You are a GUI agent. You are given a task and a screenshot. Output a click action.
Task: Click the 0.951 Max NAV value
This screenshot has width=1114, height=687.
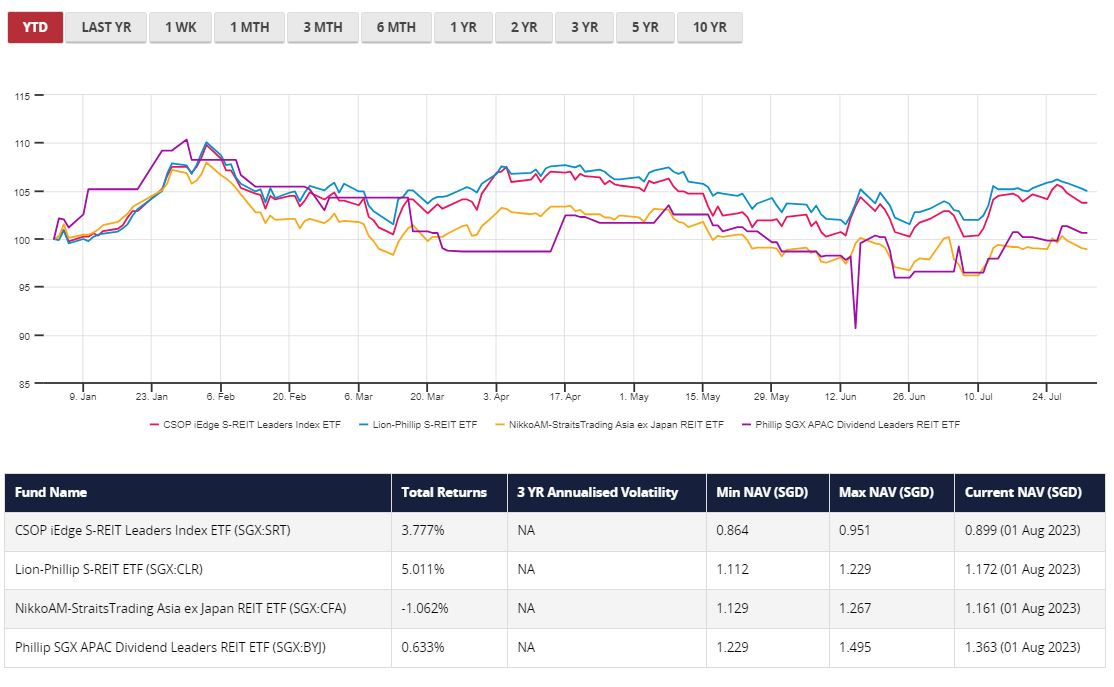[x=855, y=531]
